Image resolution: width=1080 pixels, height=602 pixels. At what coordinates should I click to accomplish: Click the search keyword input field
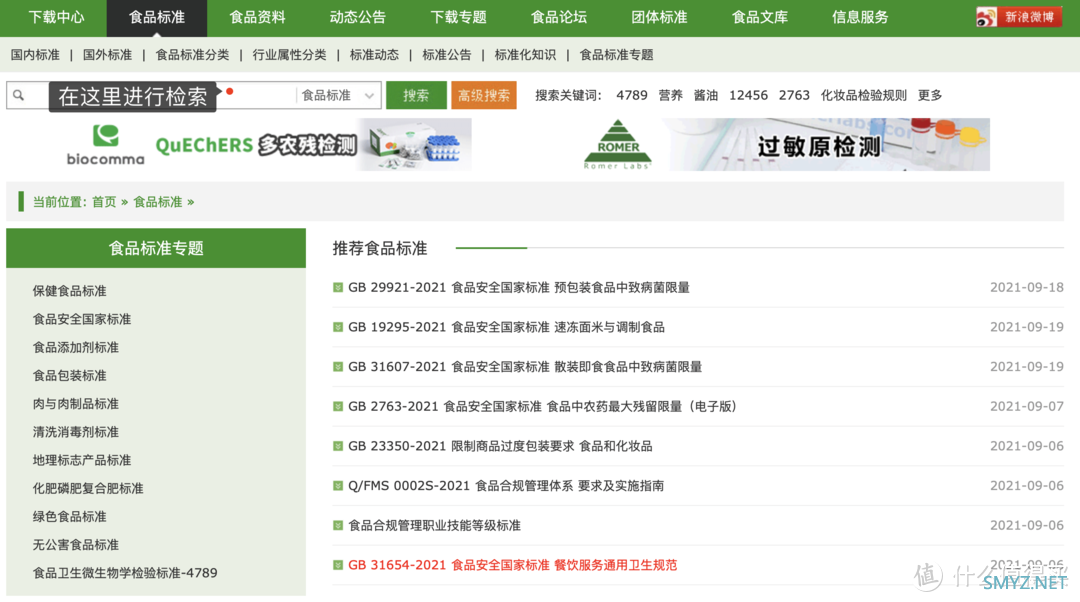click(152, 95)
